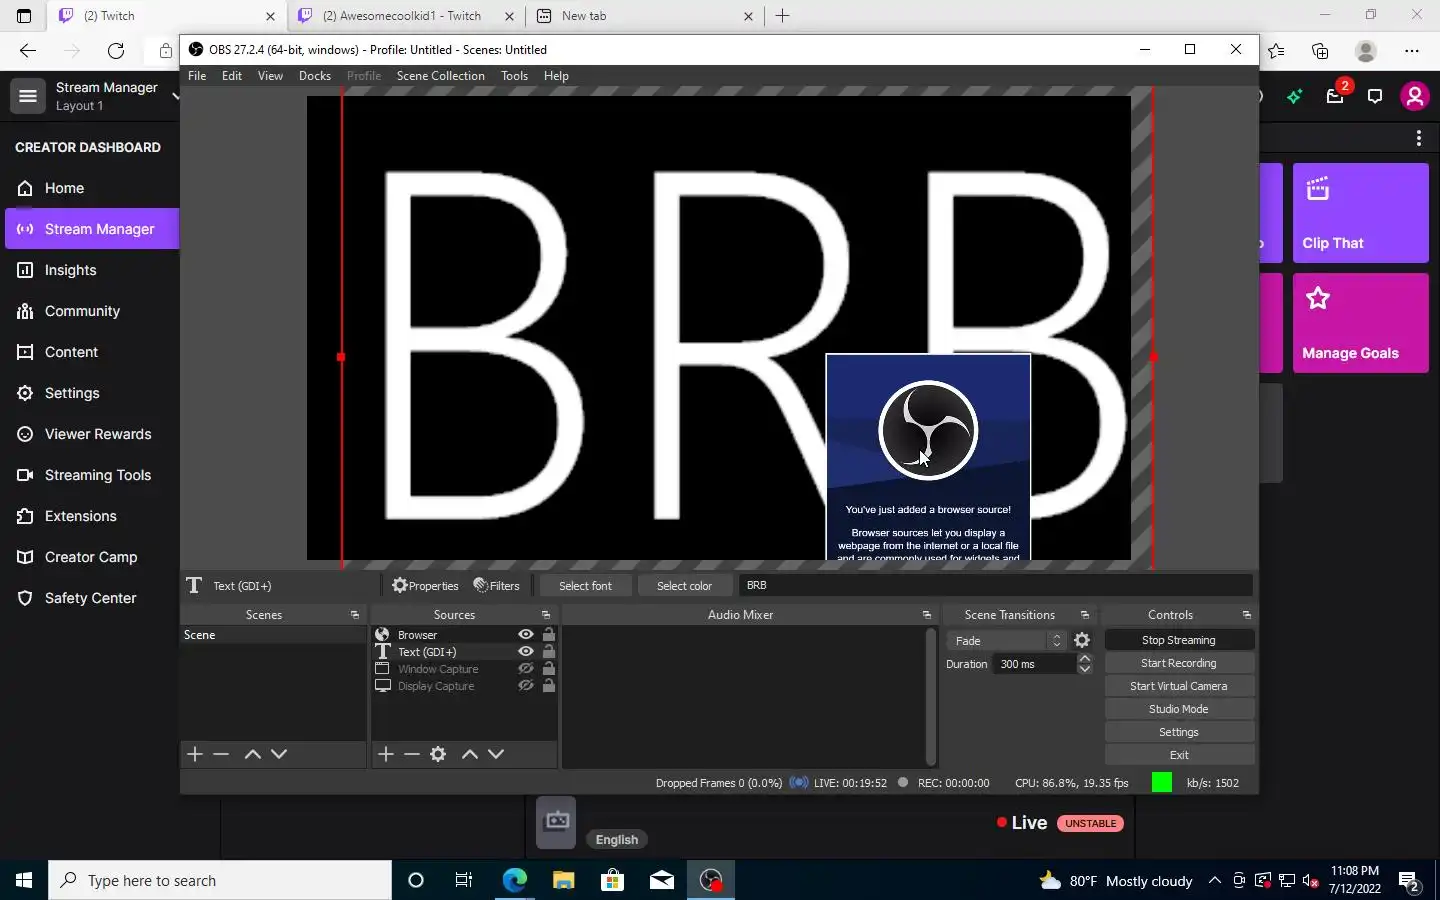Screen dimensions: 1440x900
Task: Open source Properties in the source toolbar
Action: (425, 586)
